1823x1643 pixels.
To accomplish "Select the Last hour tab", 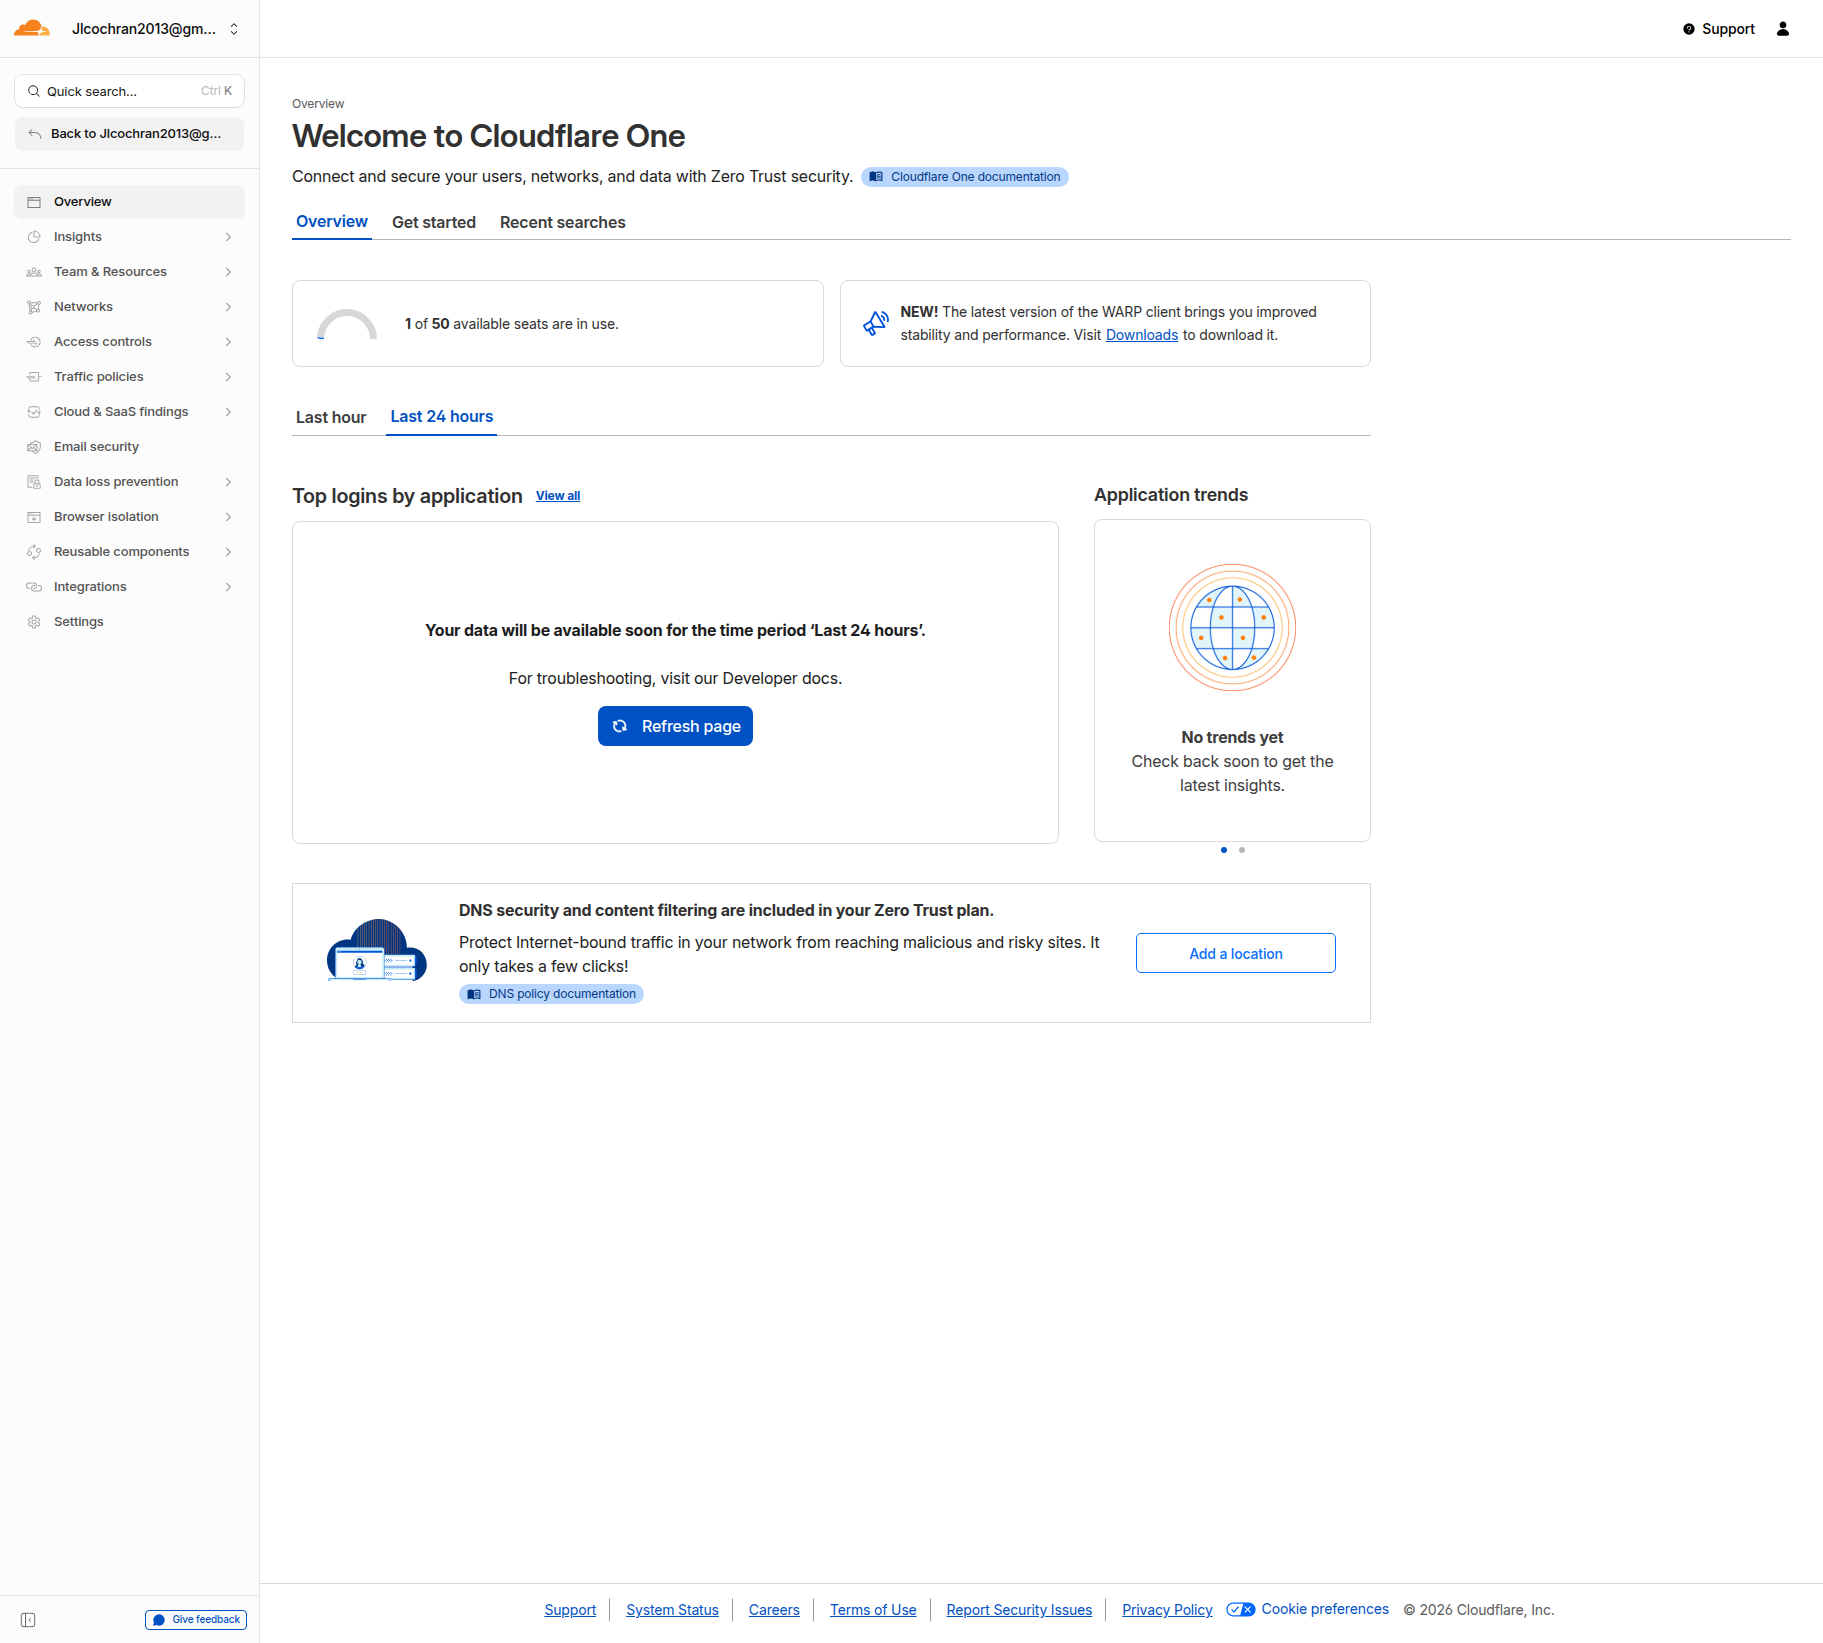I will click(330, 417).
